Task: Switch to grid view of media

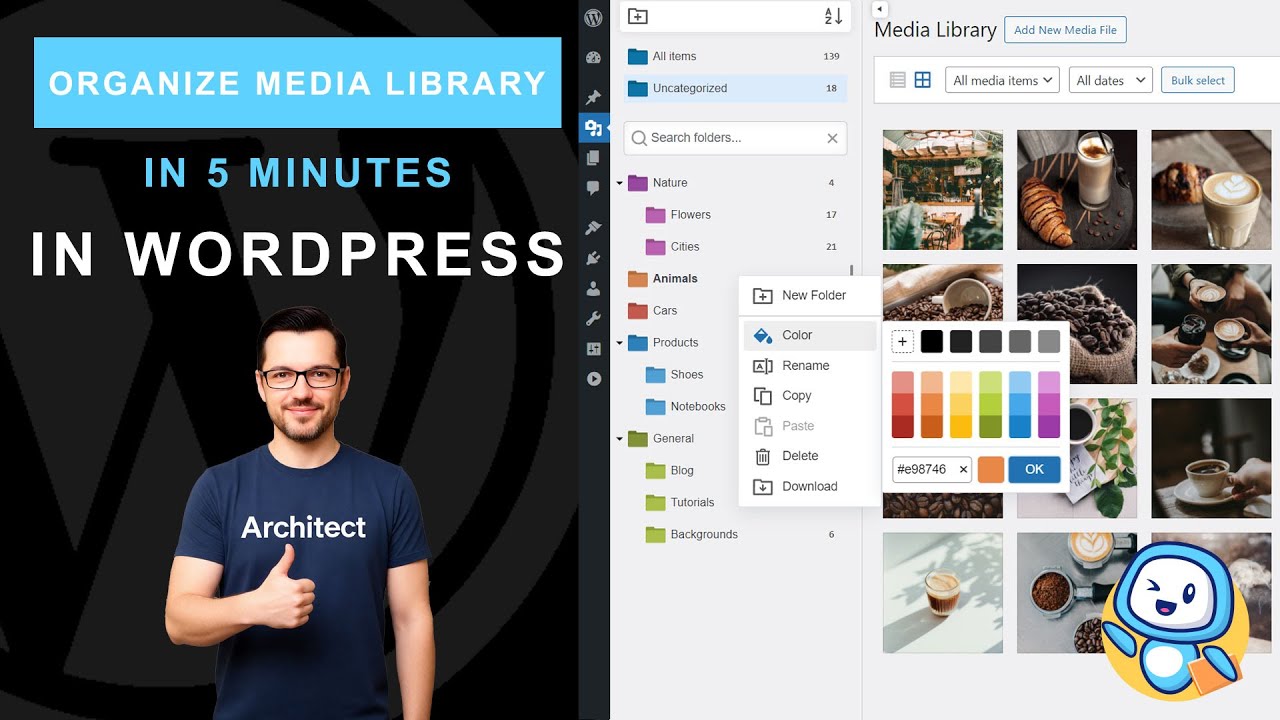Action: [x=923, y=80]
